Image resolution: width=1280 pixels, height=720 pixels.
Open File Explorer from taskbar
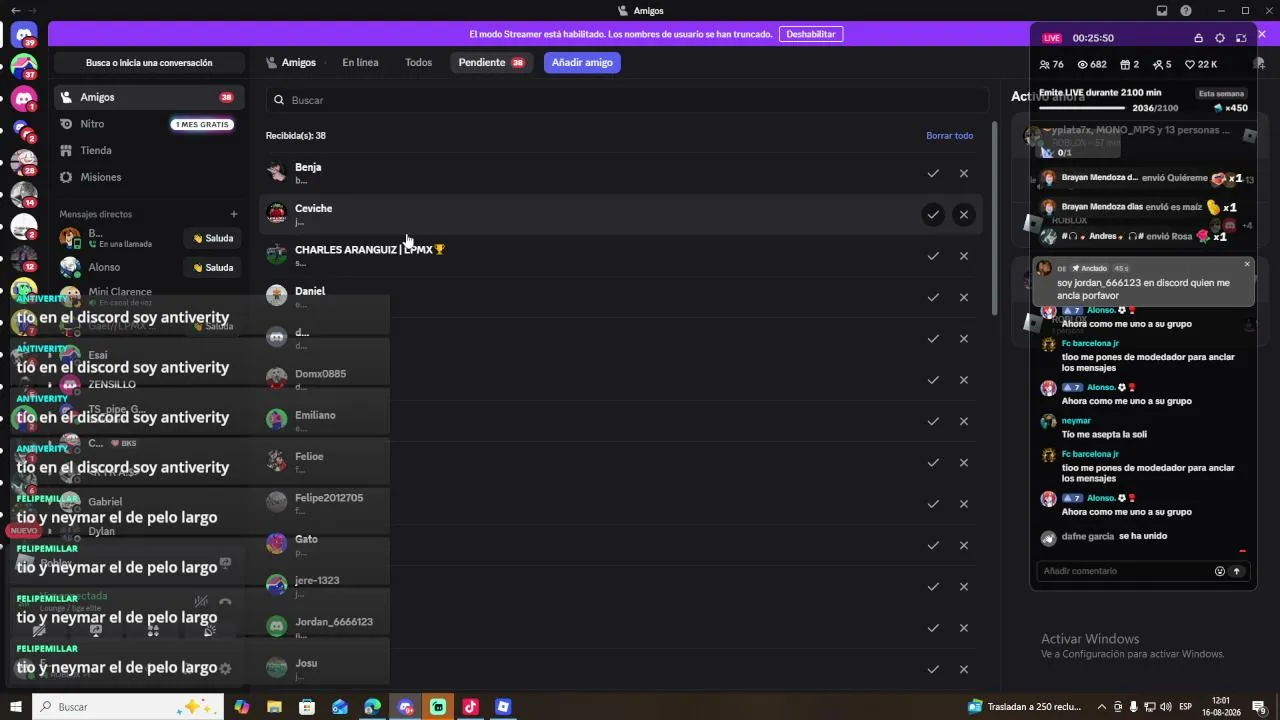click(x=274, y=707)
